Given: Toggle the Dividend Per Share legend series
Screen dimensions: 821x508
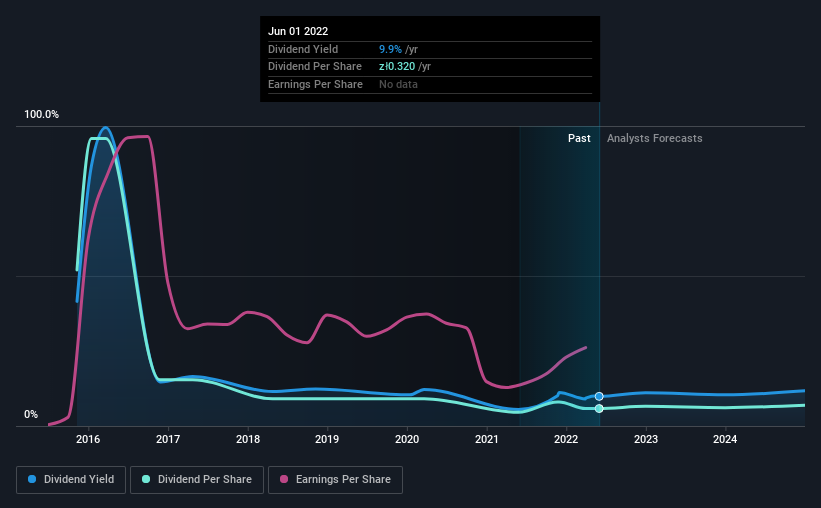Looking at the screenshot, I should pyautogui.click(x=197, y=480).
